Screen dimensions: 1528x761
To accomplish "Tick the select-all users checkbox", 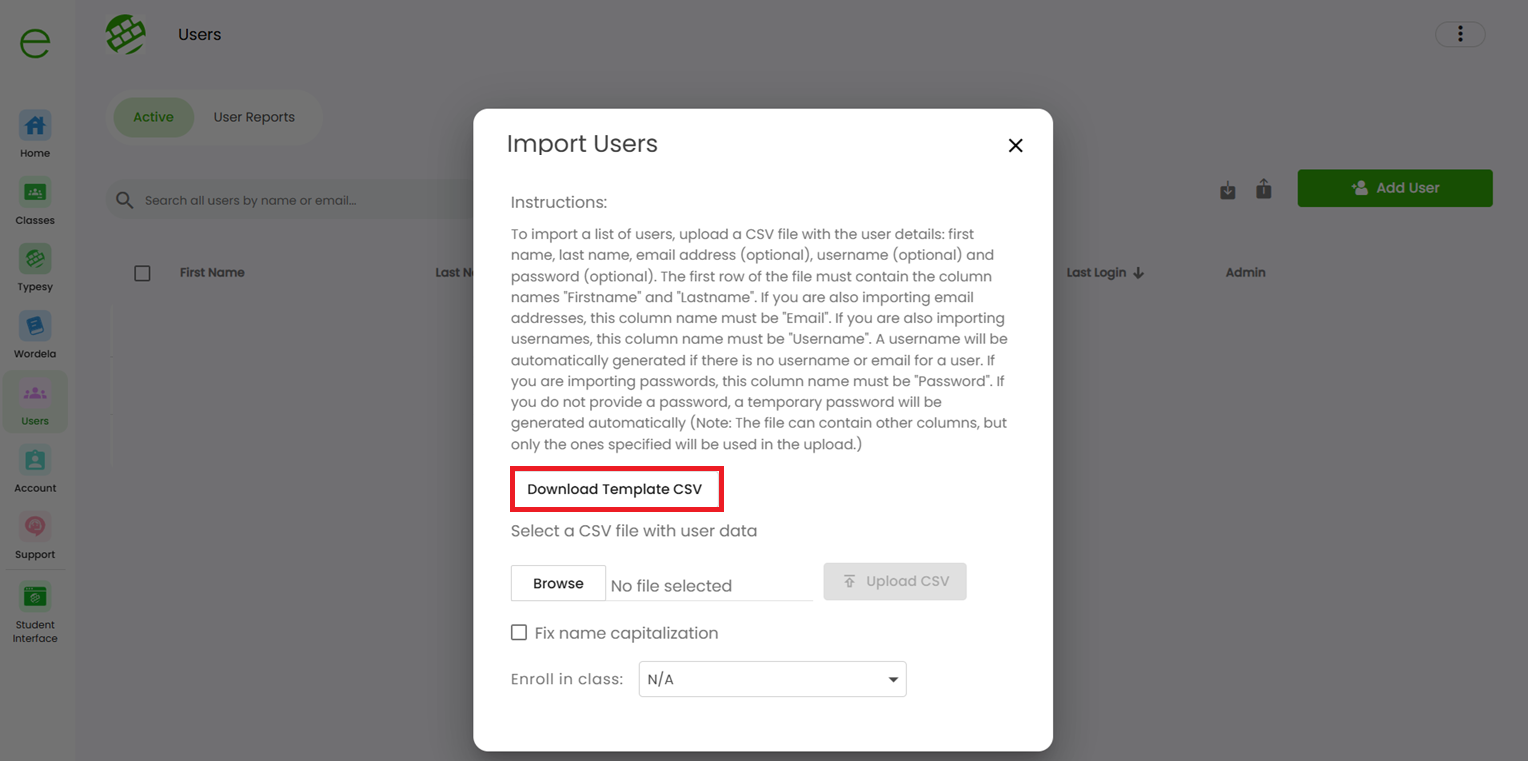I will (x=142, y=273).
